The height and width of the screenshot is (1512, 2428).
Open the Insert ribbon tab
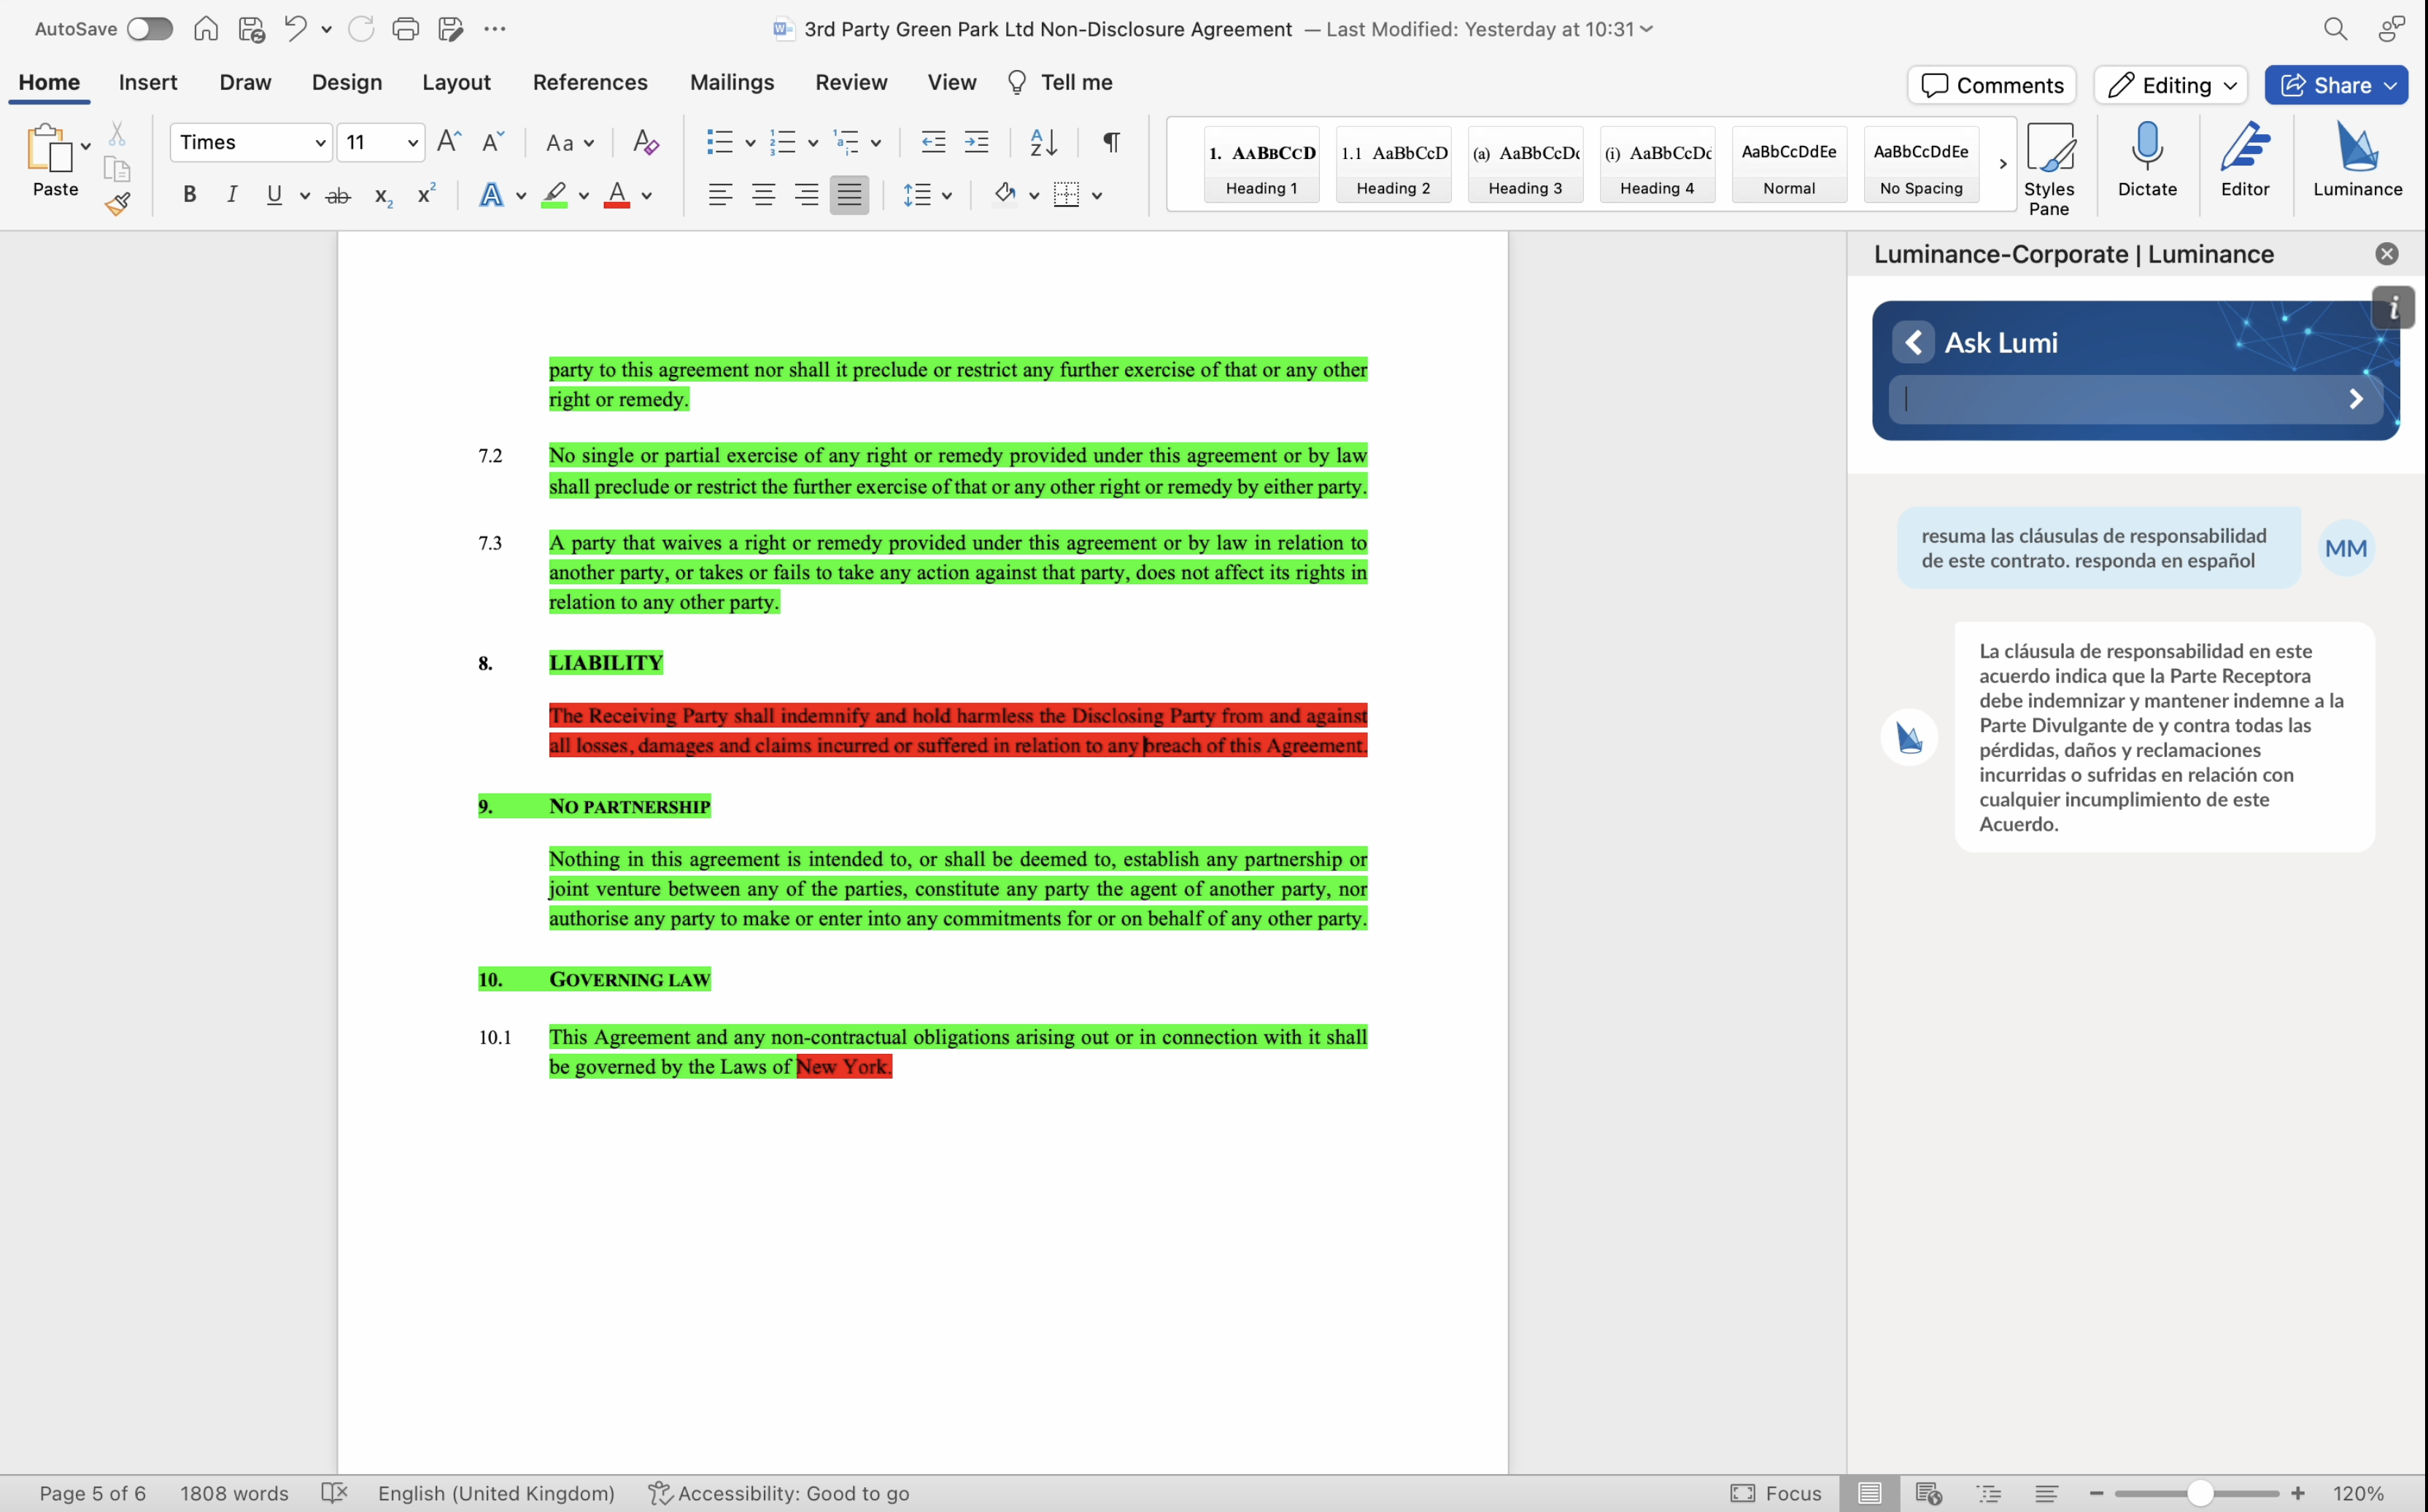[x=148, y=82]
